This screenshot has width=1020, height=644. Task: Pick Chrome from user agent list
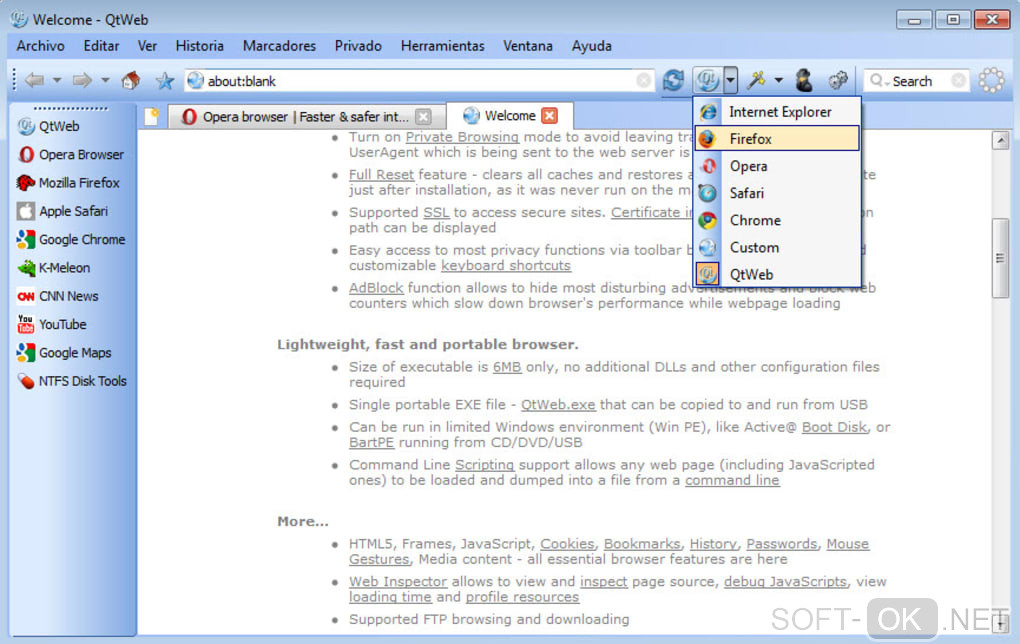tap(777, 221)
